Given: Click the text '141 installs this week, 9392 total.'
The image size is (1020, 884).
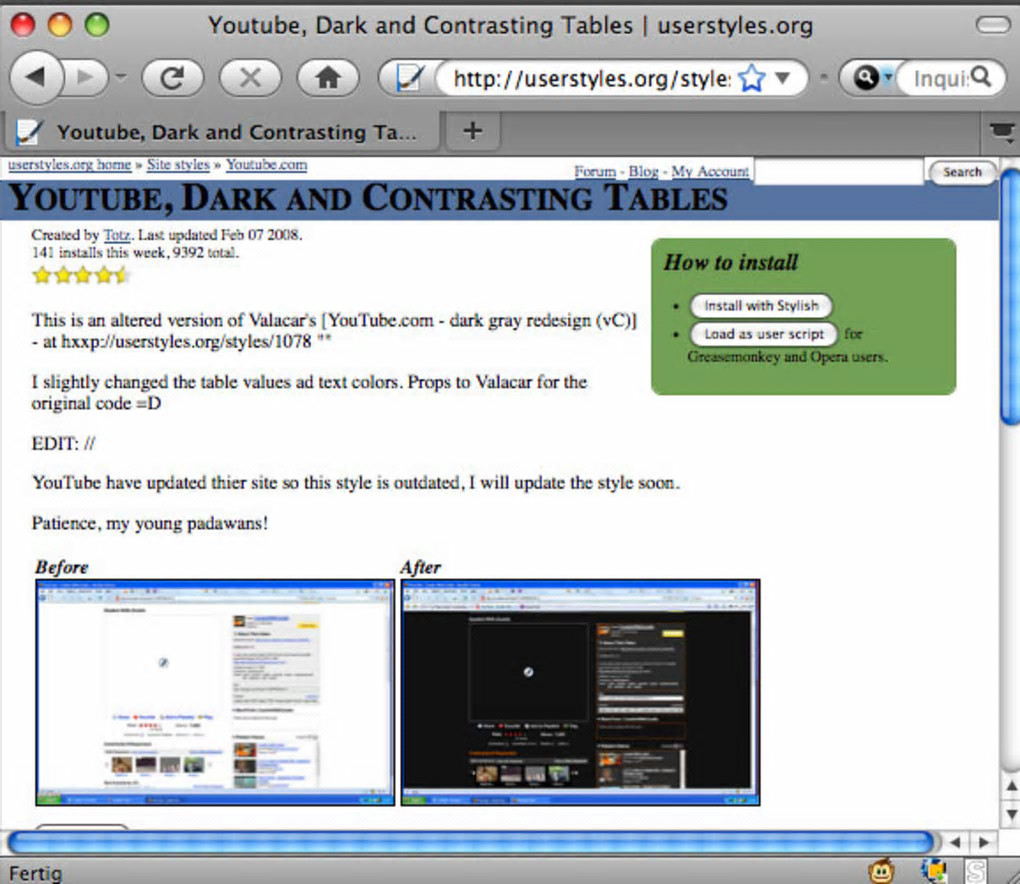Looking at the screenshot, I should pyautogui.click(x=135, y=252).
